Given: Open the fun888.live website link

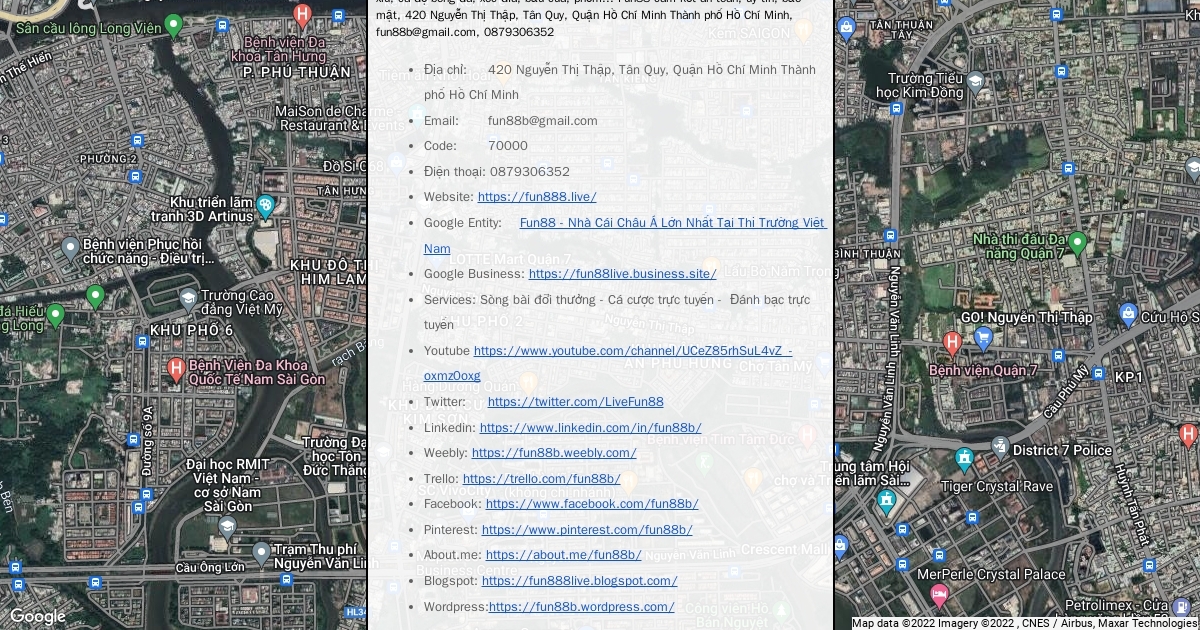Looking at the screenshot, I should pyautogui.click(x=537, y=197).
